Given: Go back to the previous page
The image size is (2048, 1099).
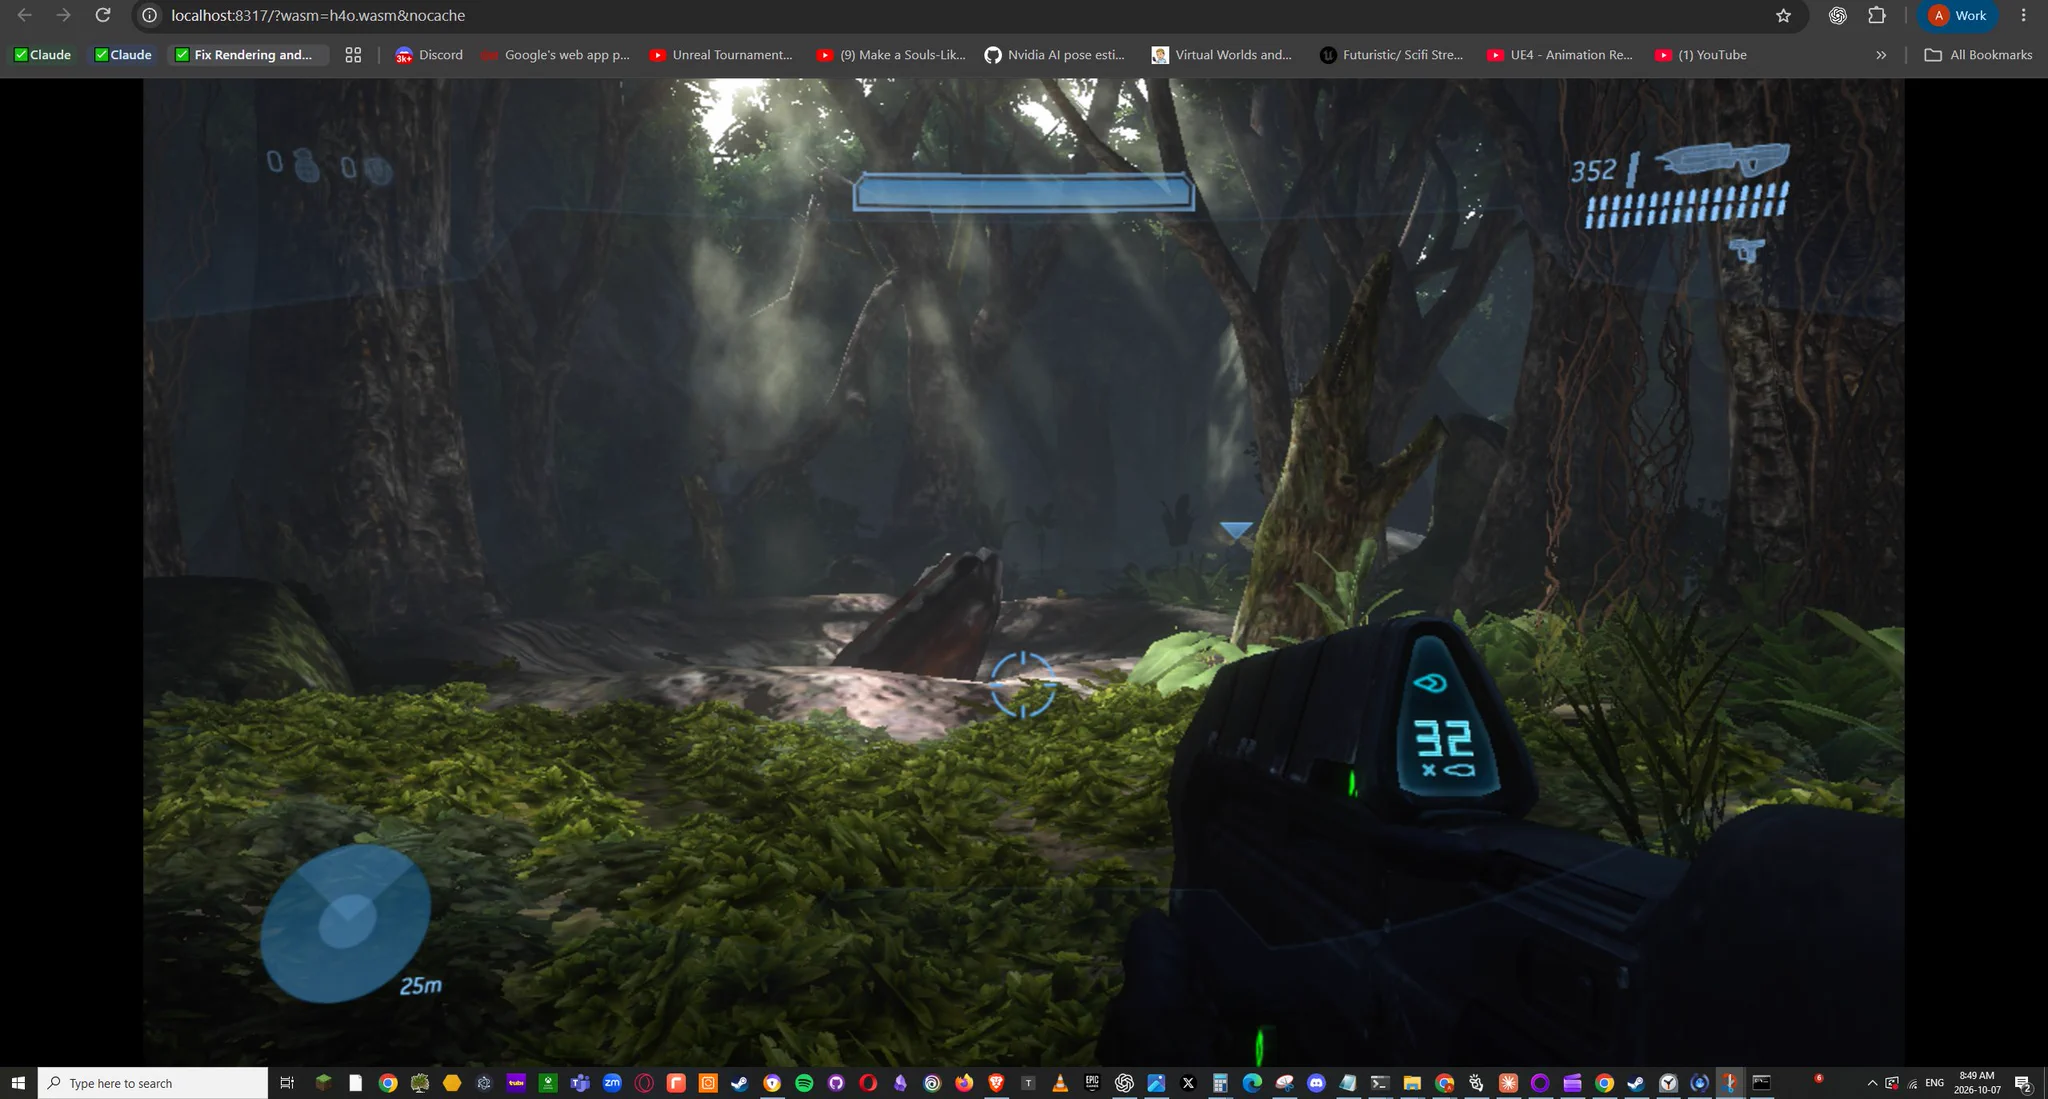Looking at the screenshot, I should 25,15.
